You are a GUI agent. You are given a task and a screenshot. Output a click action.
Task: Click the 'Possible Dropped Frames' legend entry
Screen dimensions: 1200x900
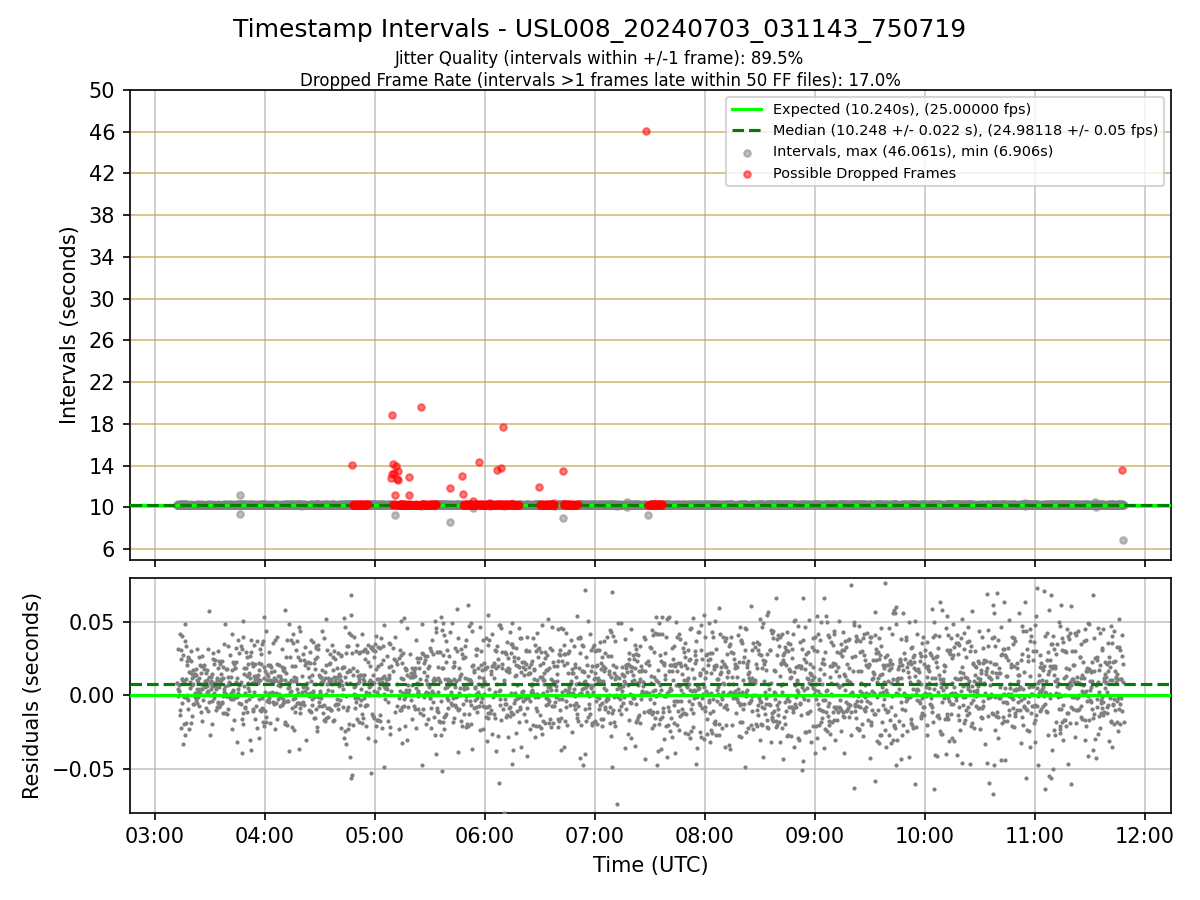[864, 173]
